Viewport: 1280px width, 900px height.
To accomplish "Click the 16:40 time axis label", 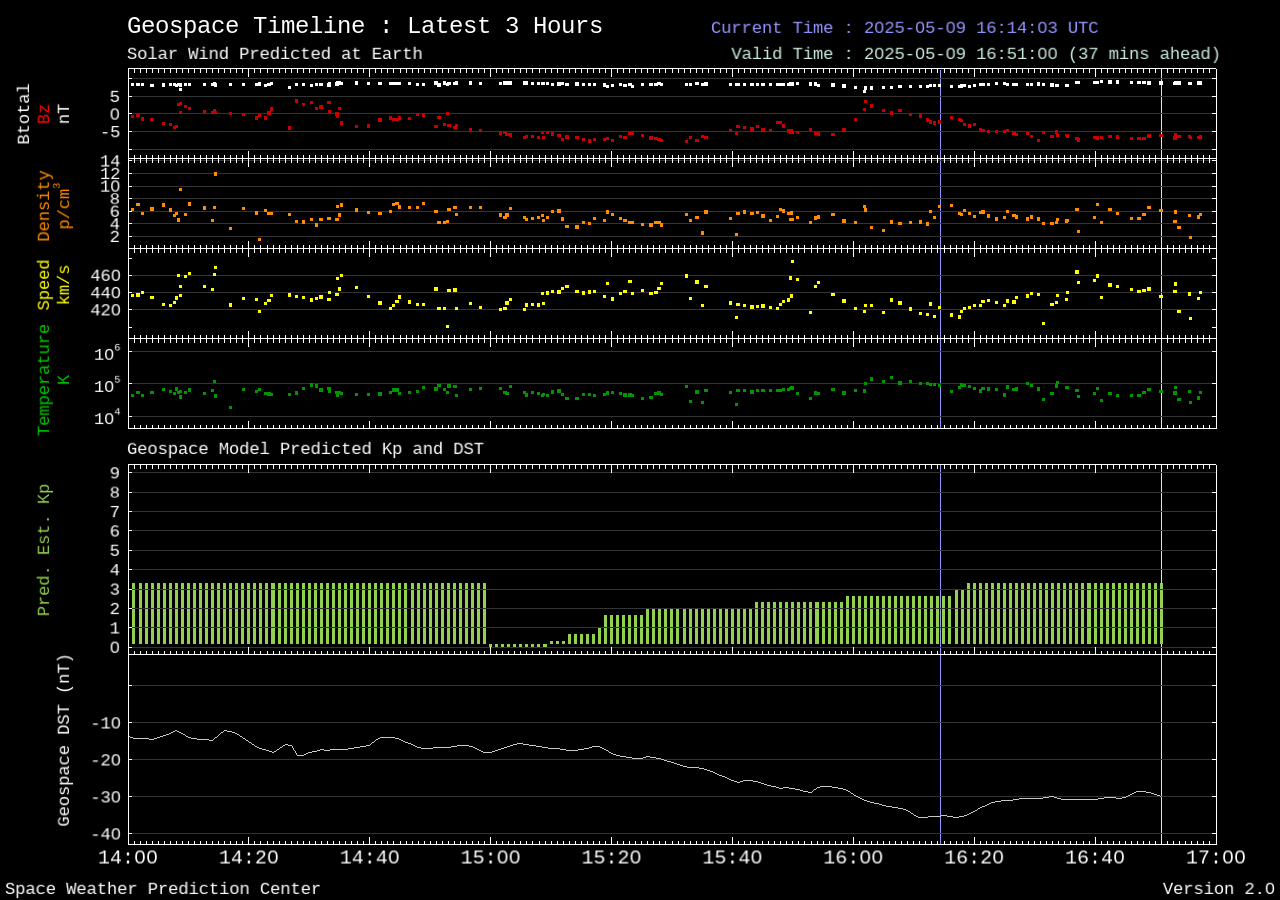I will [x=1095, y=858].
